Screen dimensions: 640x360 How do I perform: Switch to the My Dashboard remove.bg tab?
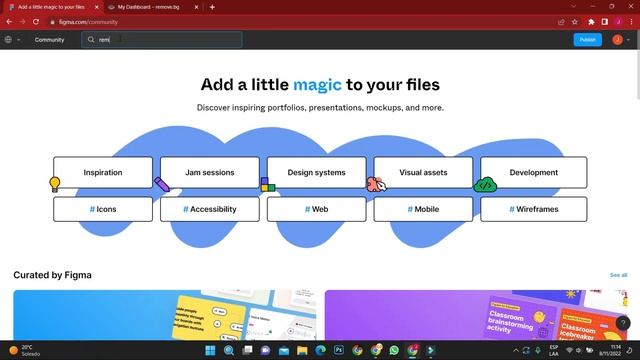pos(149,7)
